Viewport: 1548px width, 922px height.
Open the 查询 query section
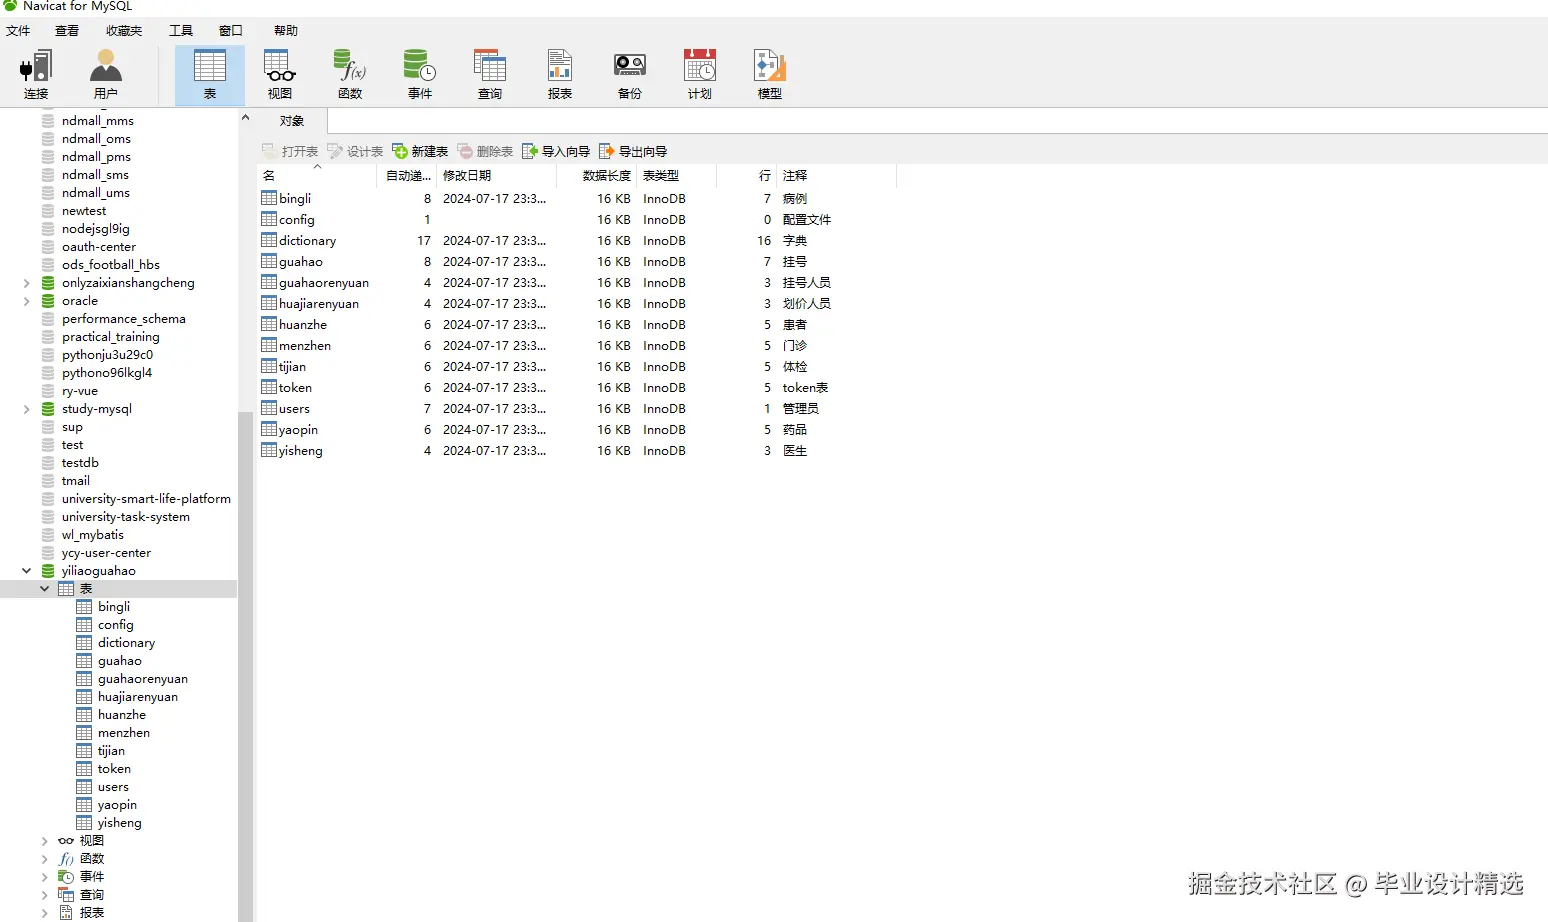click(x=490, y=75)
